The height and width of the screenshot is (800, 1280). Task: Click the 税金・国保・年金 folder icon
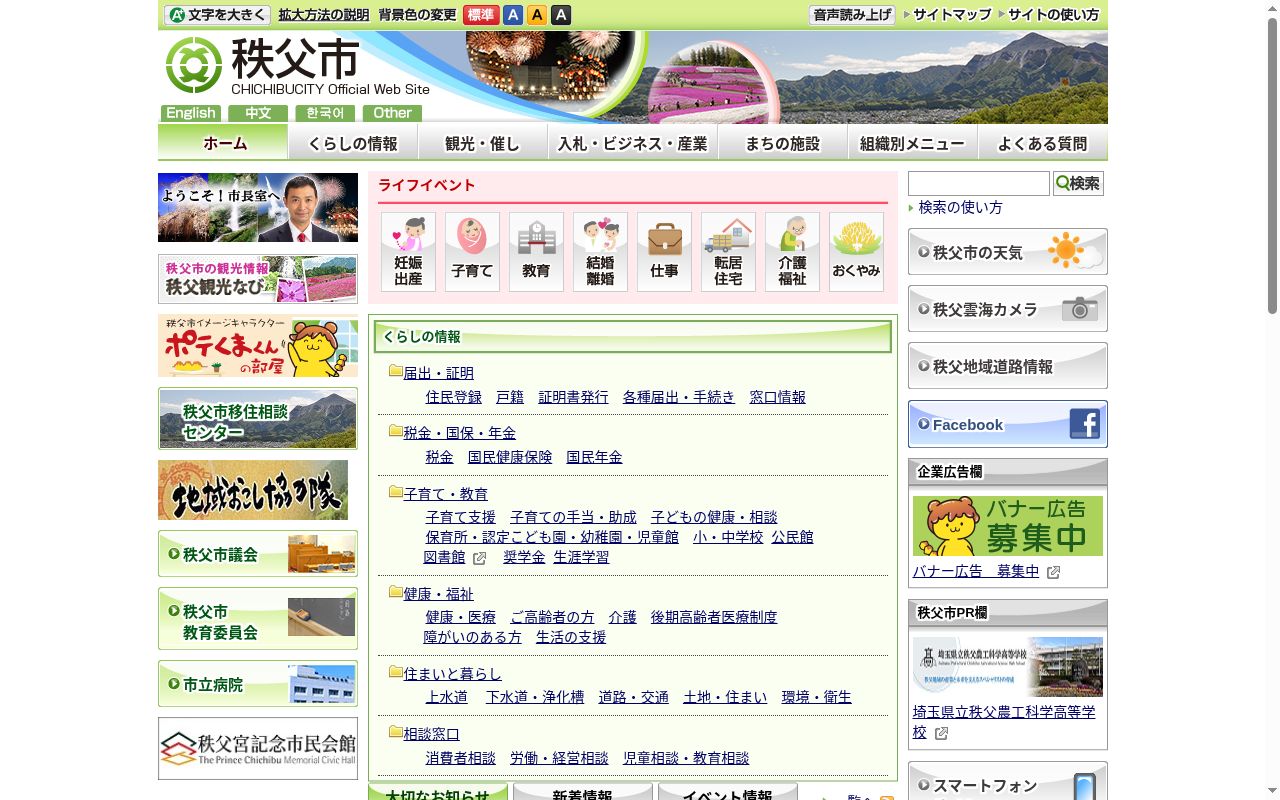(x=396, y=432)
